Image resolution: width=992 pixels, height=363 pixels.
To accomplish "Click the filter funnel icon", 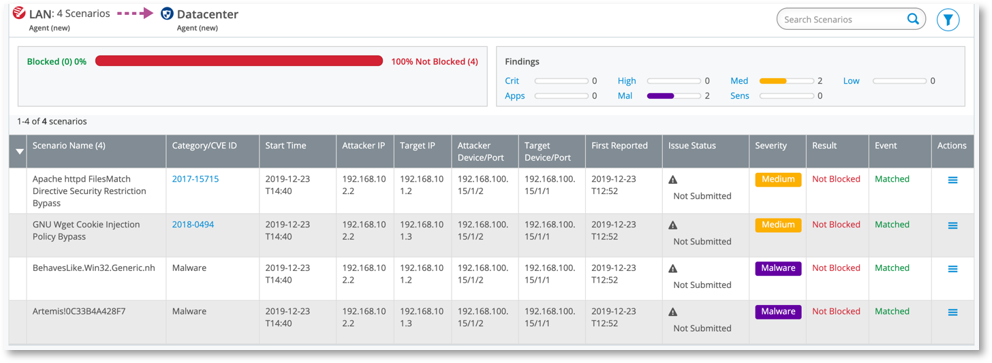I will (x=947, y=20).
